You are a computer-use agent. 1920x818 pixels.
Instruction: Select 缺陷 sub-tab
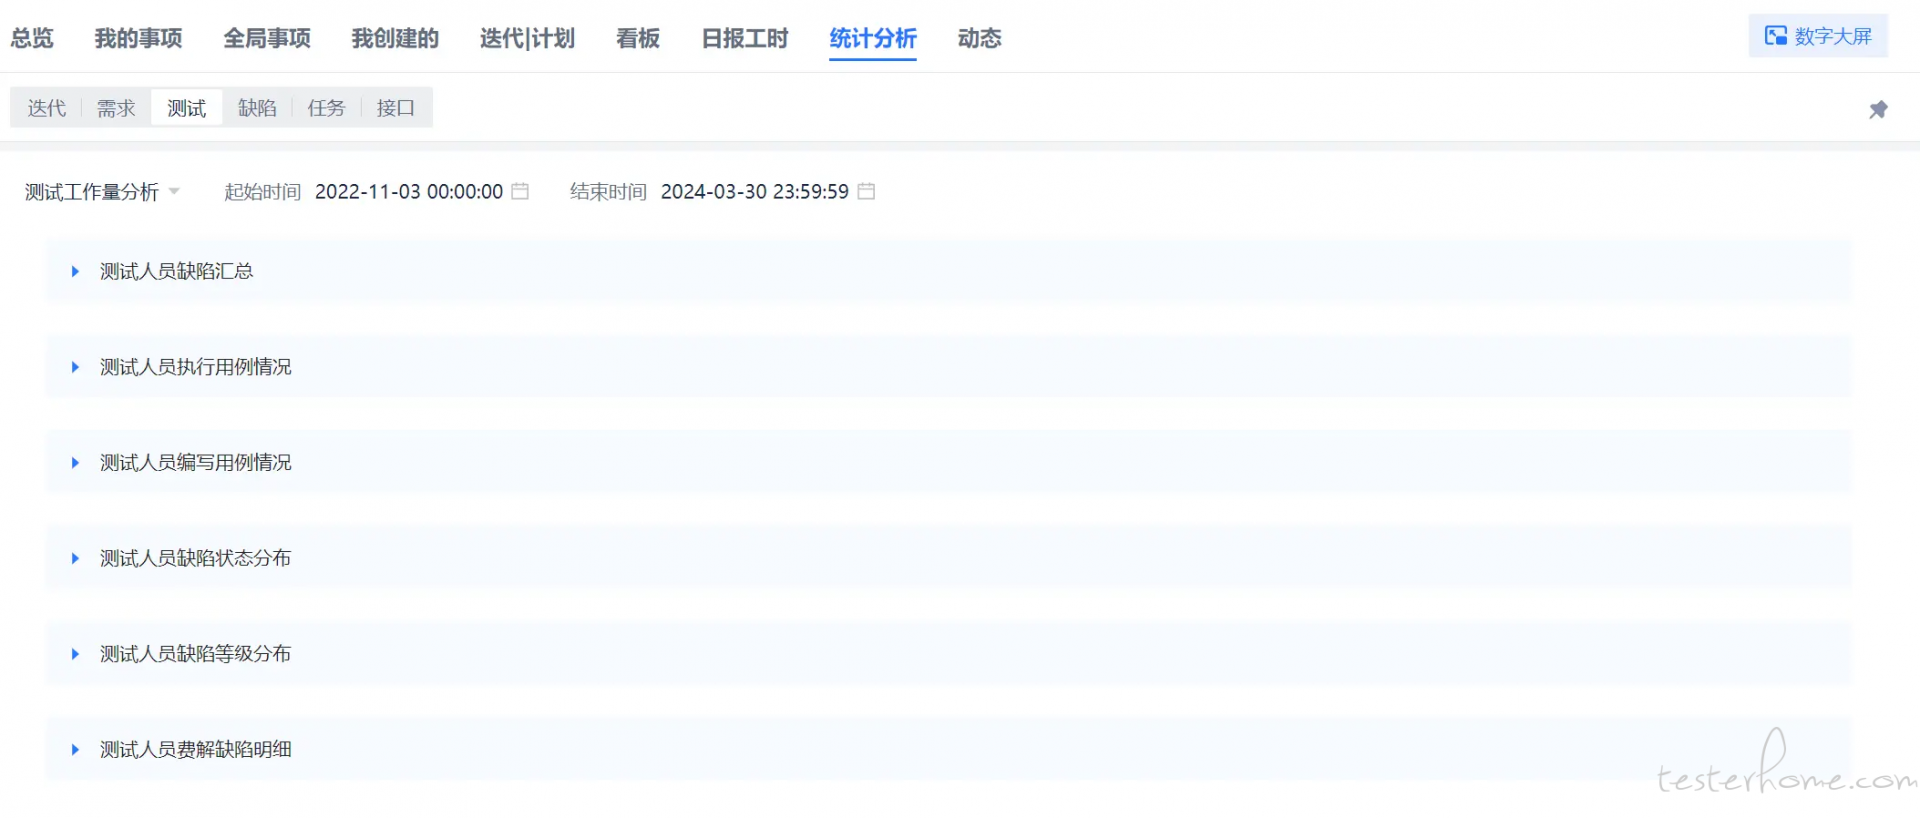pos(257,108)
